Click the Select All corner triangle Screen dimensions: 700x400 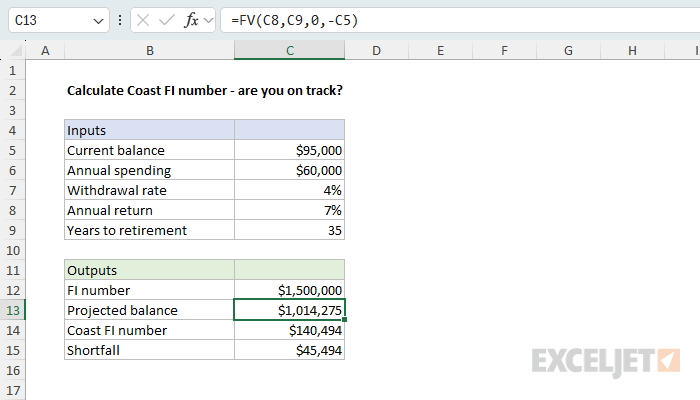16,50
